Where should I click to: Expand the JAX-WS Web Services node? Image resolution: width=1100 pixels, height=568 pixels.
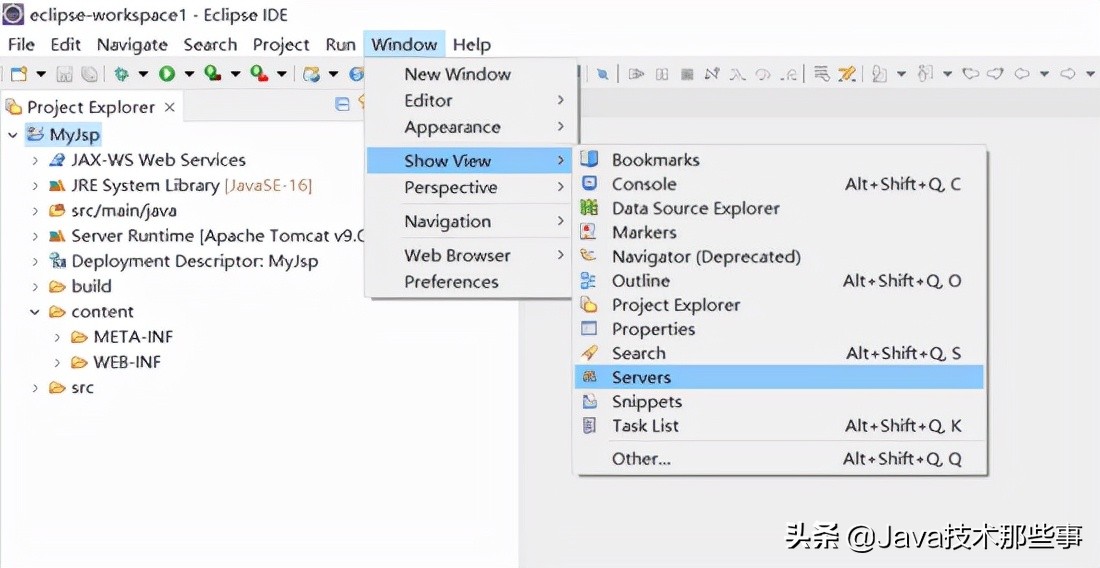(35, 161)
